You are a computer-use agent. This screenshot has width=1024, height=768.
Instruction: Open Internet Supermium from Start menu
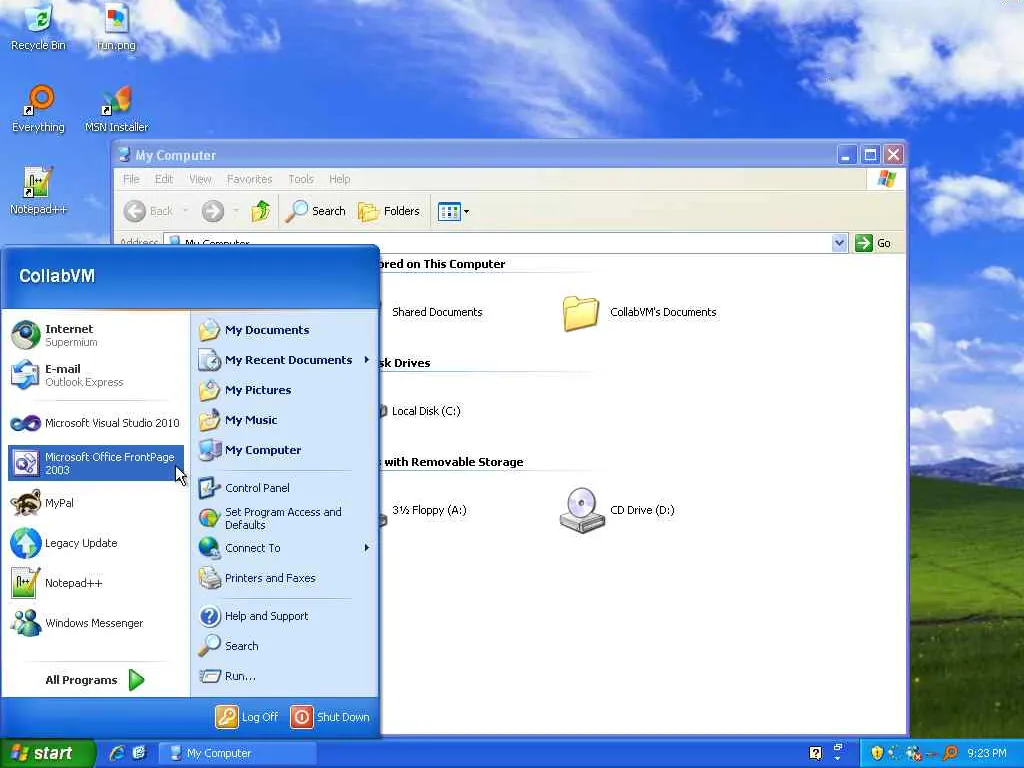pyautogui.click(x=95, y=335)
